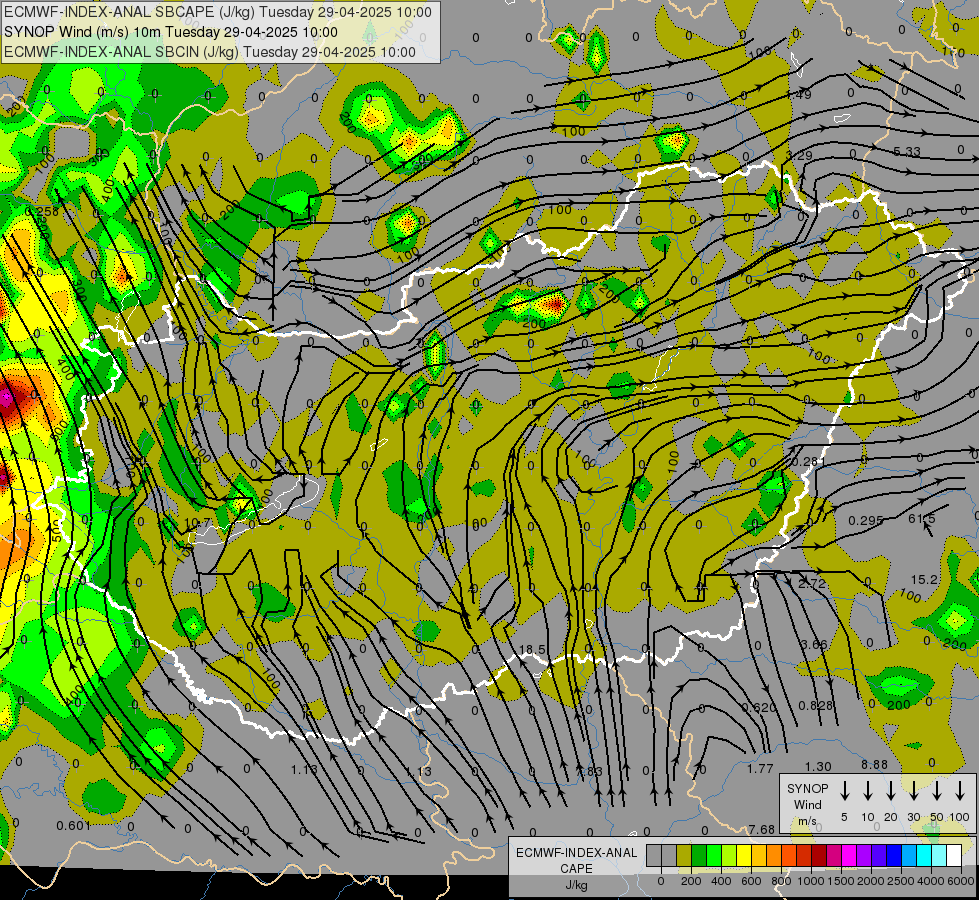The image size is (979, 900).
Task: Click the 30 m/s wind arrow in legend
Action: tap(914, 791)
